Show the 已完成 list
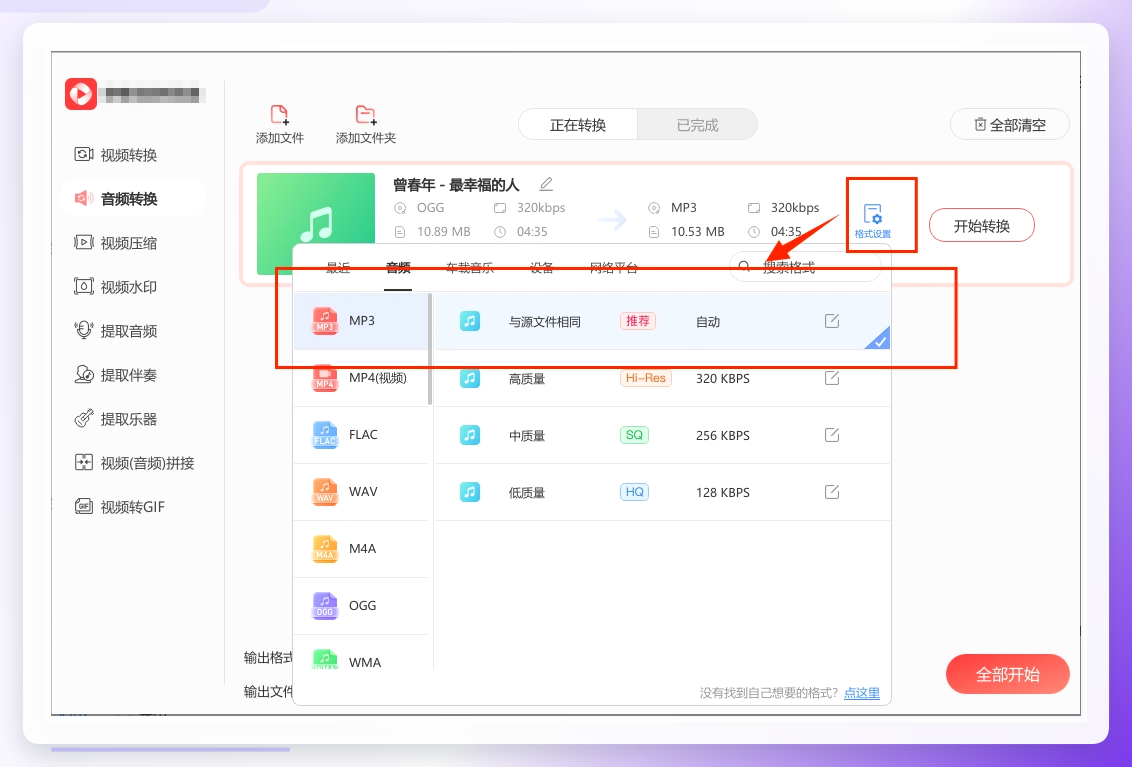Screen dimensions: 1132x767 click(x=697, y=125)
